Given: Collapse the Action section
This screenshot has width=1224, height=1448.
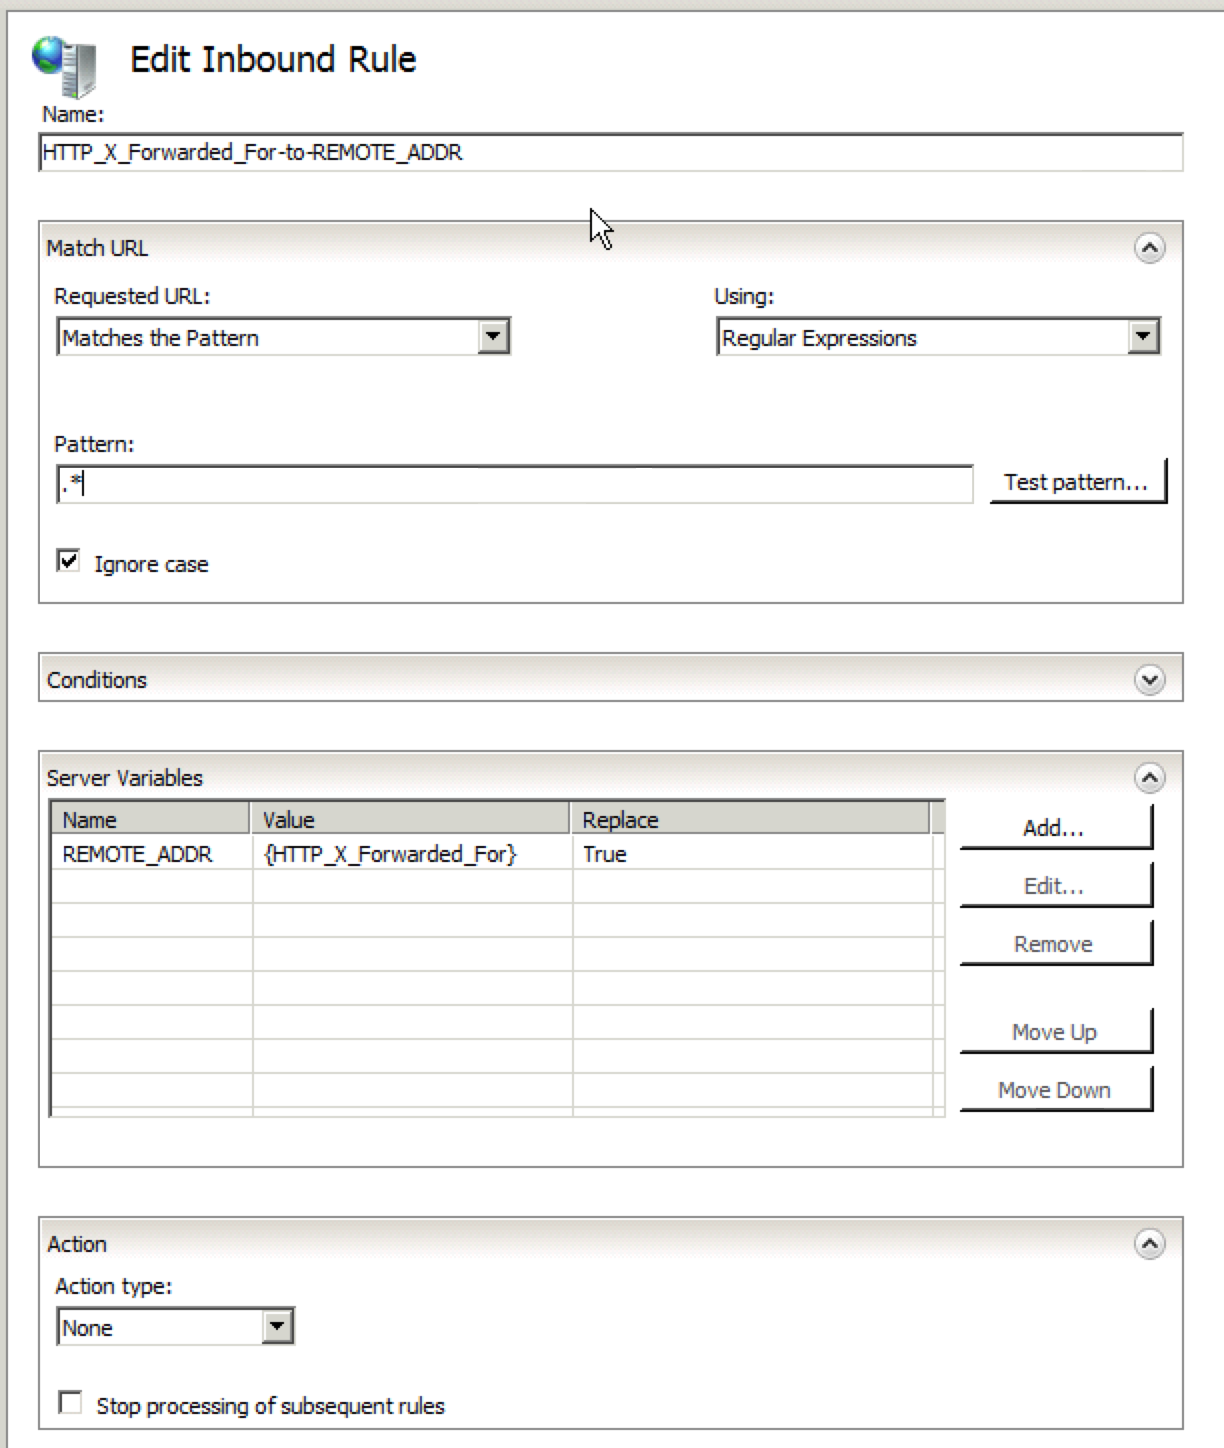Looking at the screenshot, I should click(1149, 1244).
